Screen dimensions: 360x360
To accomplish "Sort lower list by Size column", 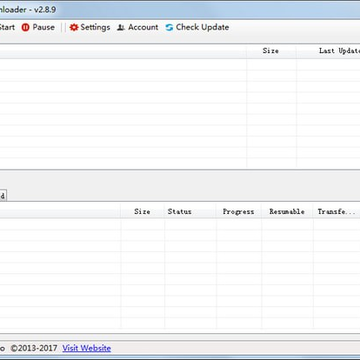I will (x=142, y=212).
